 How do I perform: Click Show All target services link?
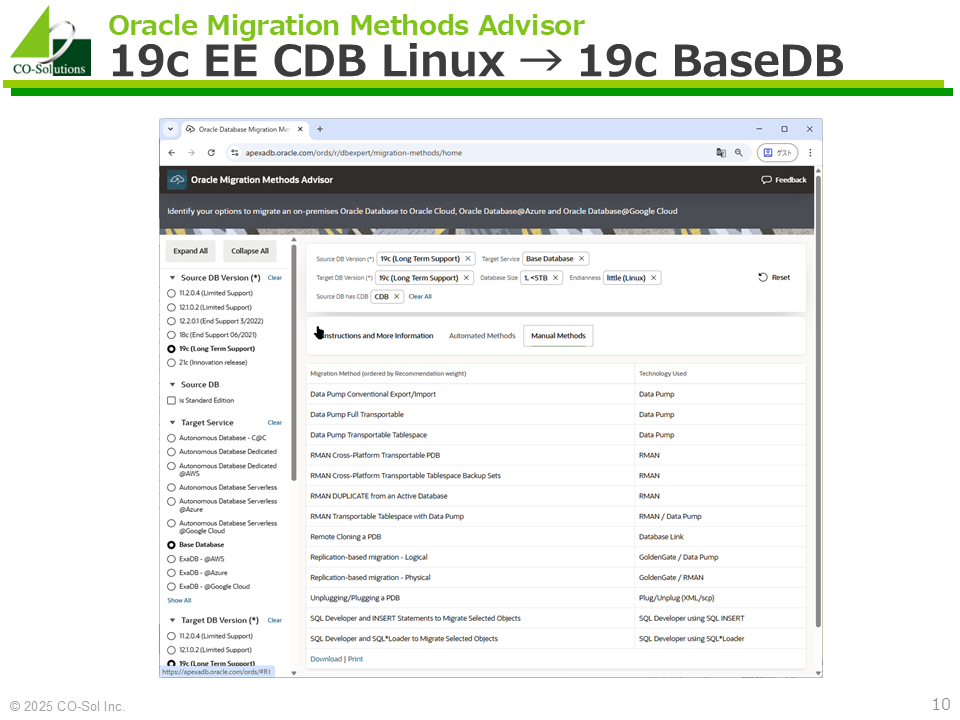(179, 601)
